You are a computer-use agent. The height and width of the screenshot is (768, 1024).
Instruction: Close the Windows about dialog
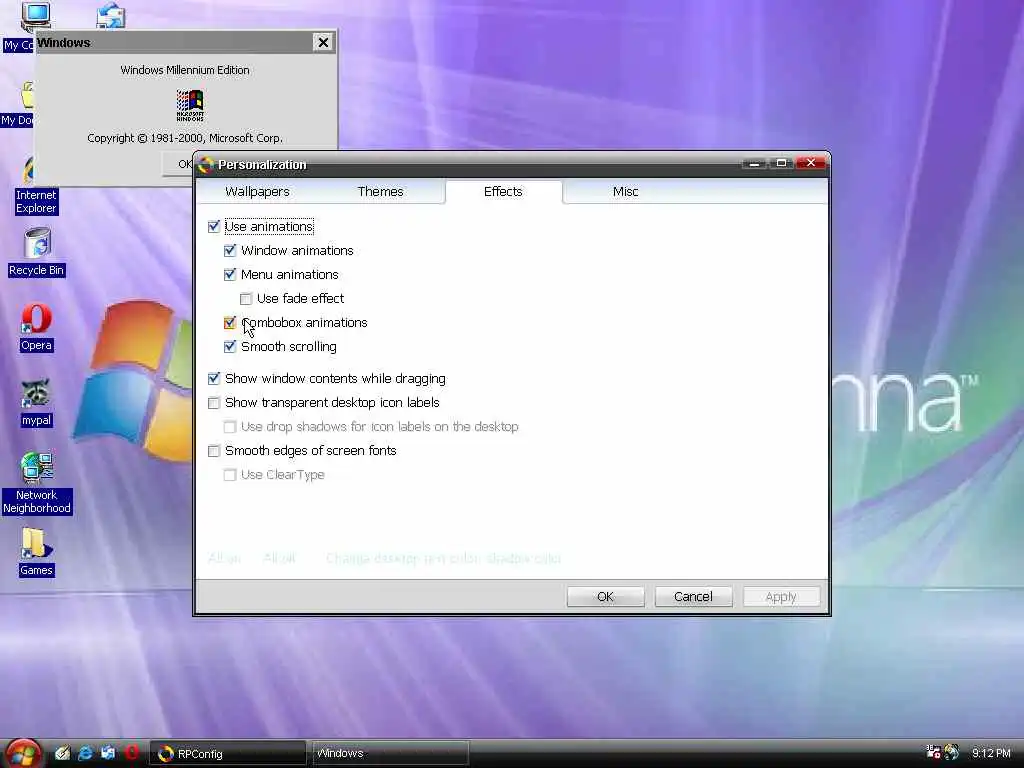pyautogui.click(x=323, y=42)
